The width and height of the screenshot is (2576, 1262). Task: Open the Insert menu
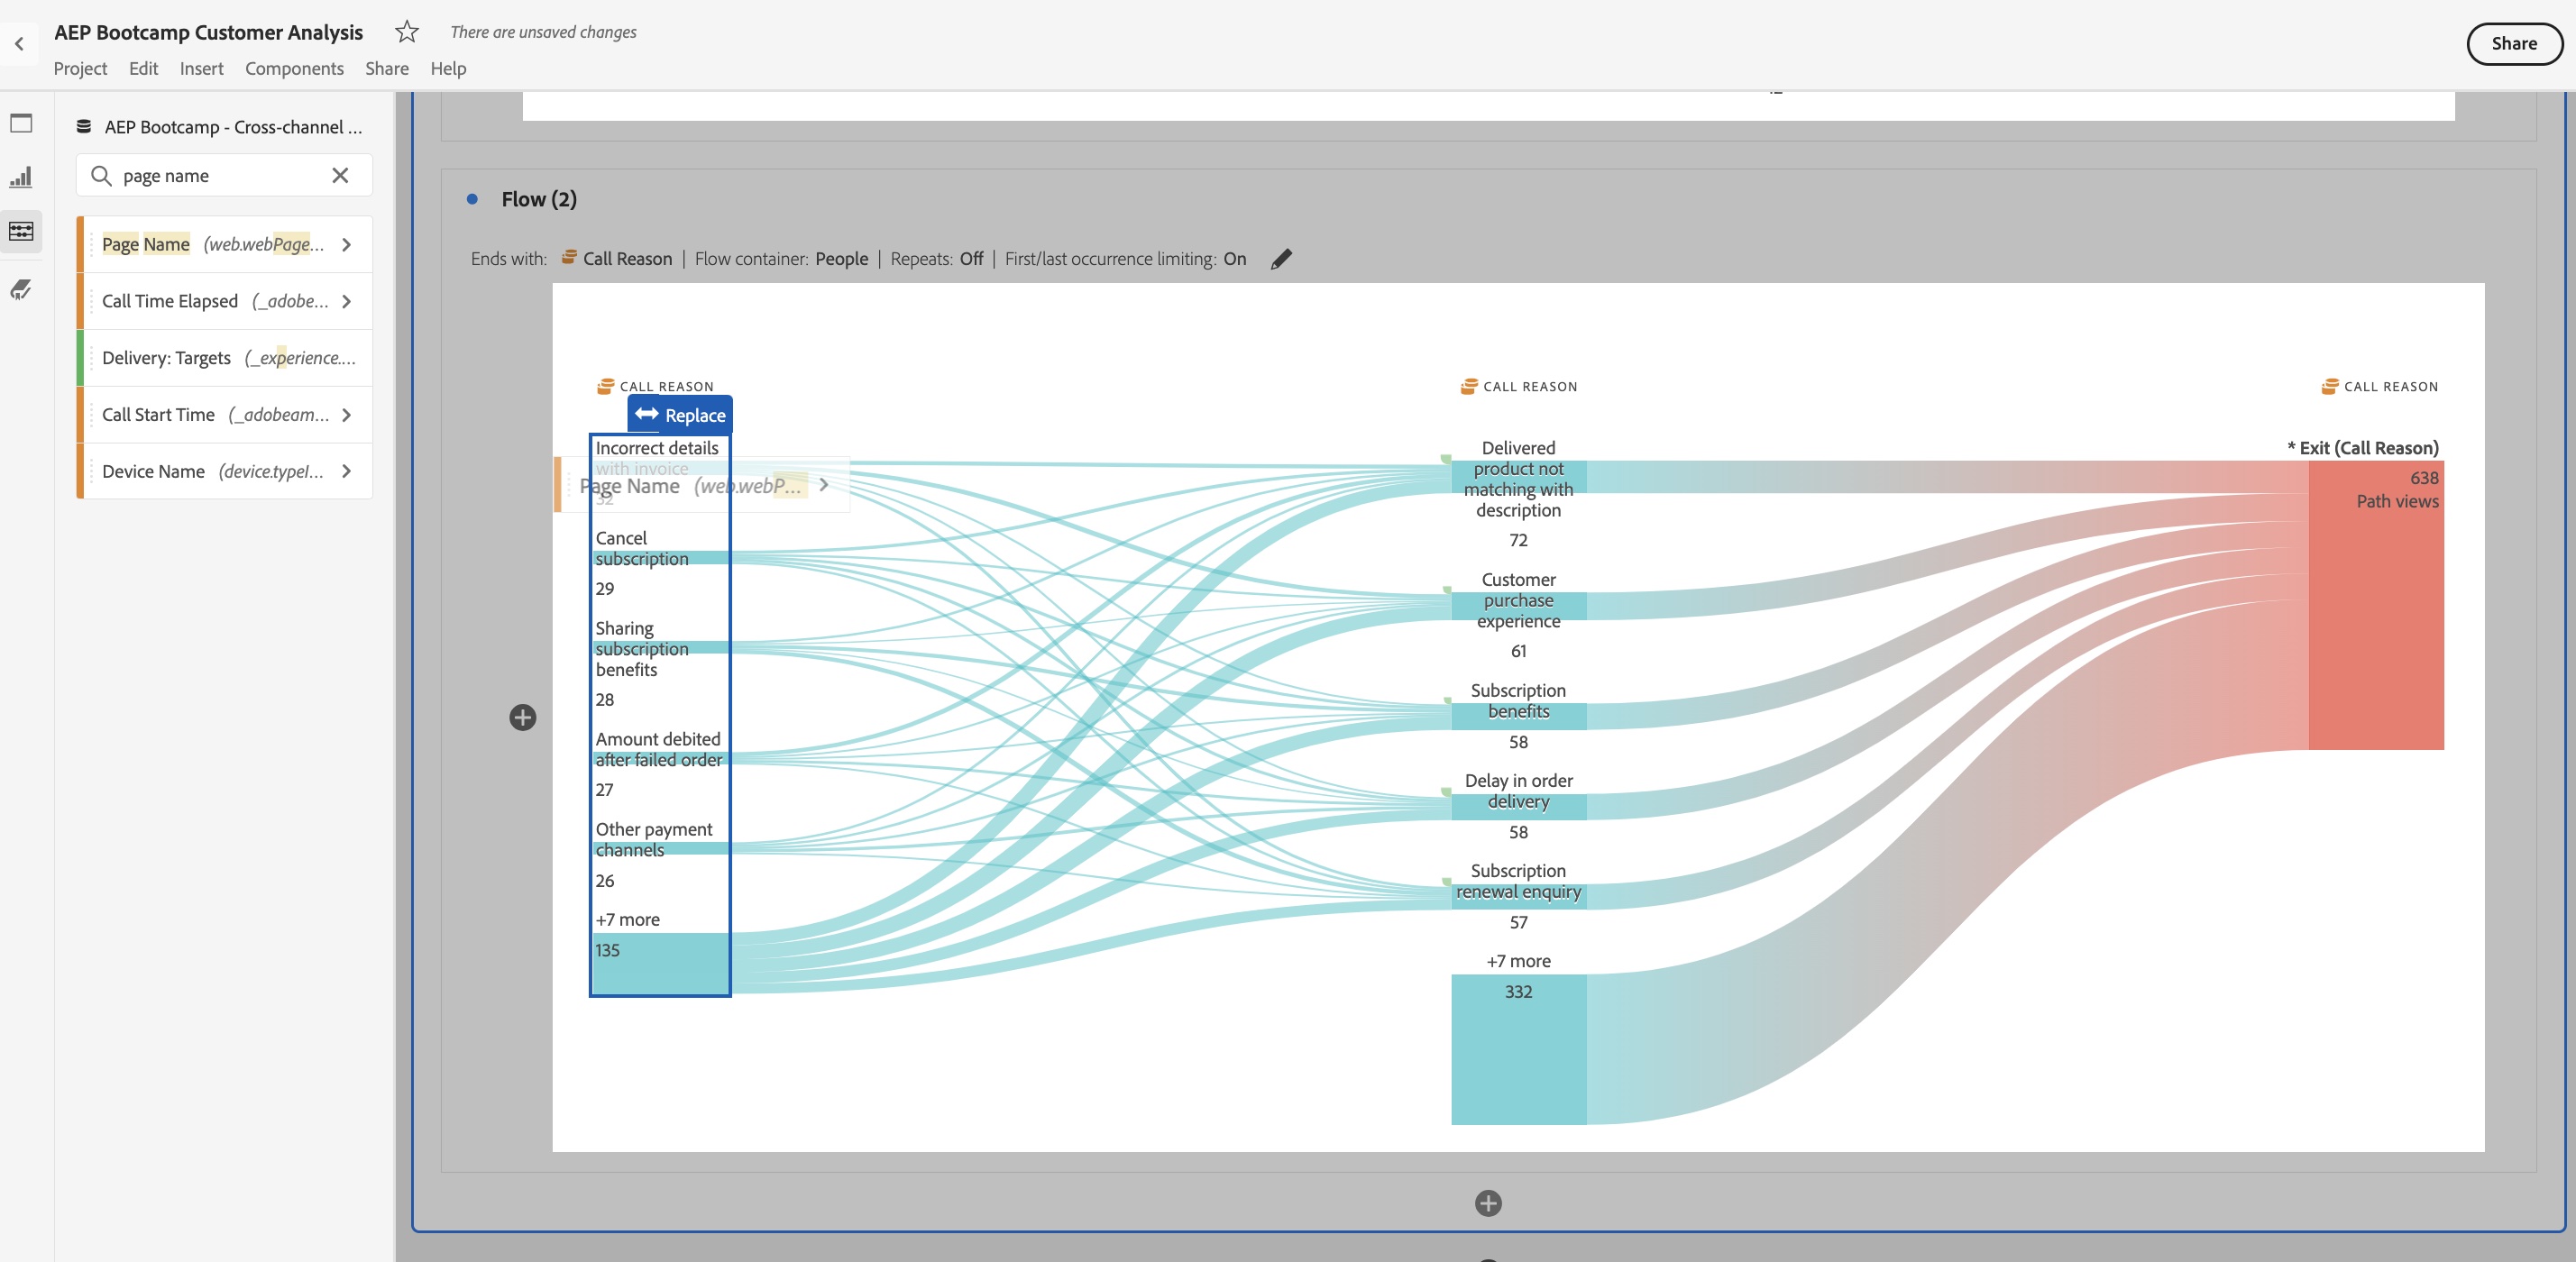coord(201,68)
